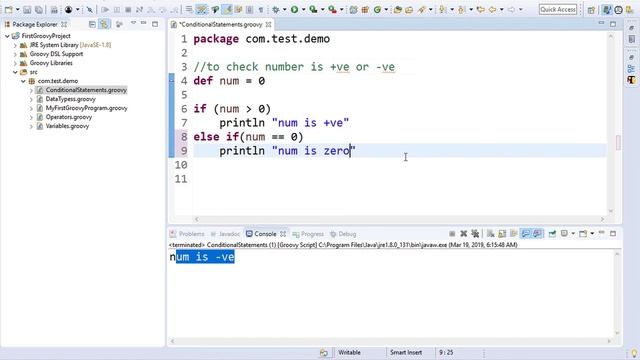Open the Problems tab
The height and width of the screenshot is (360, 640).
pyautogui.click(x=187, y=234)
